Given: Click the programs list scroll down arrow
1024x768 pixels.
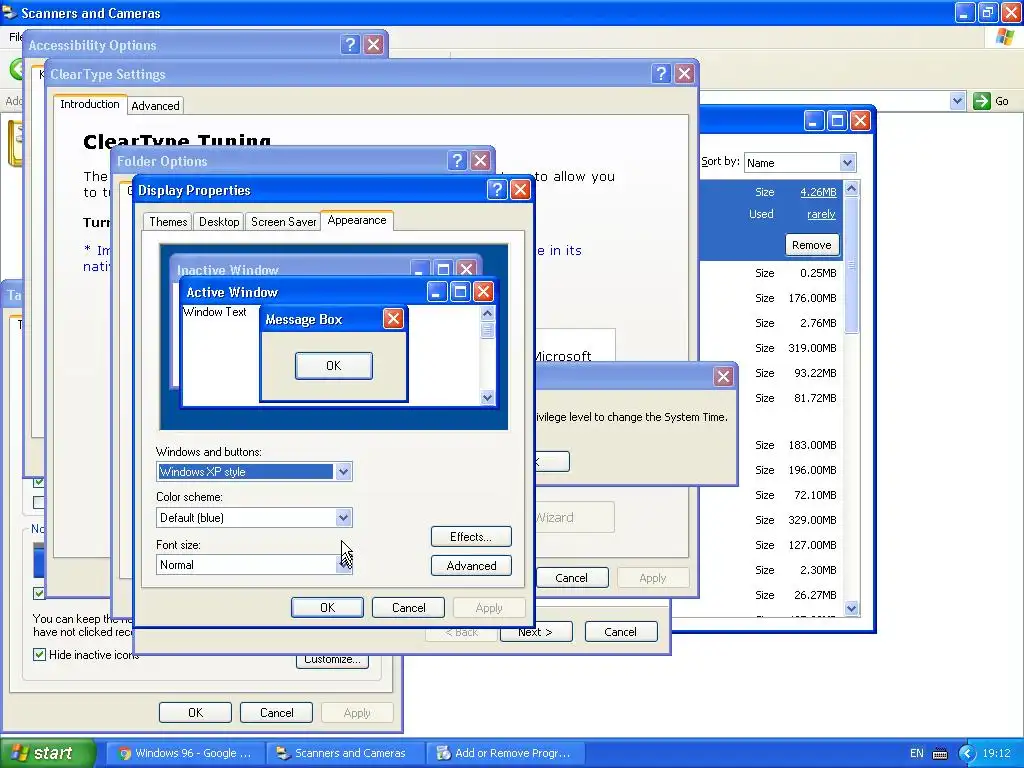Looking at the screenshot, I should [x=851, y=609].
